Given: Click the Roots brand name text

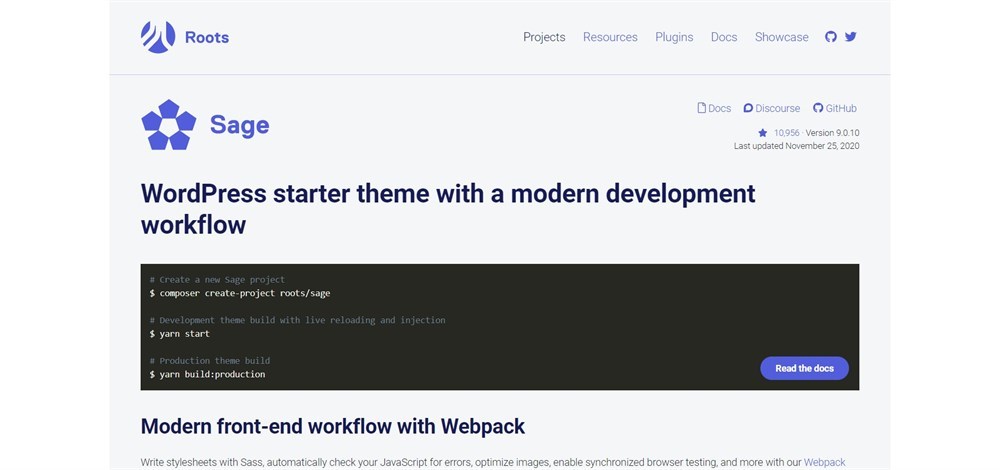Looking at the screenshot, I should tap(207, 38).
